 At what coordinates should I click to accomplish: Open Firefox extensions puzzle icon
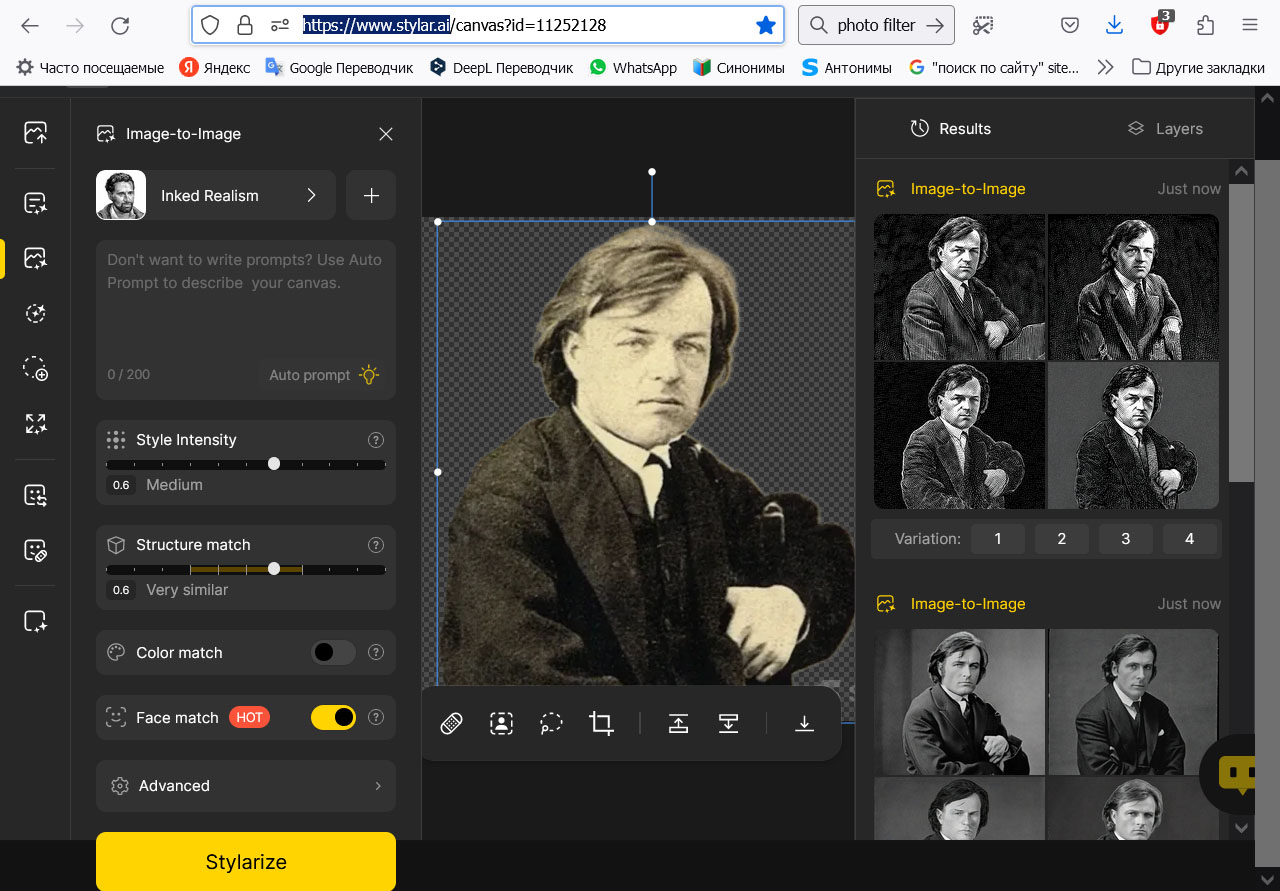pyautogui.click(x=1205, y=26)
